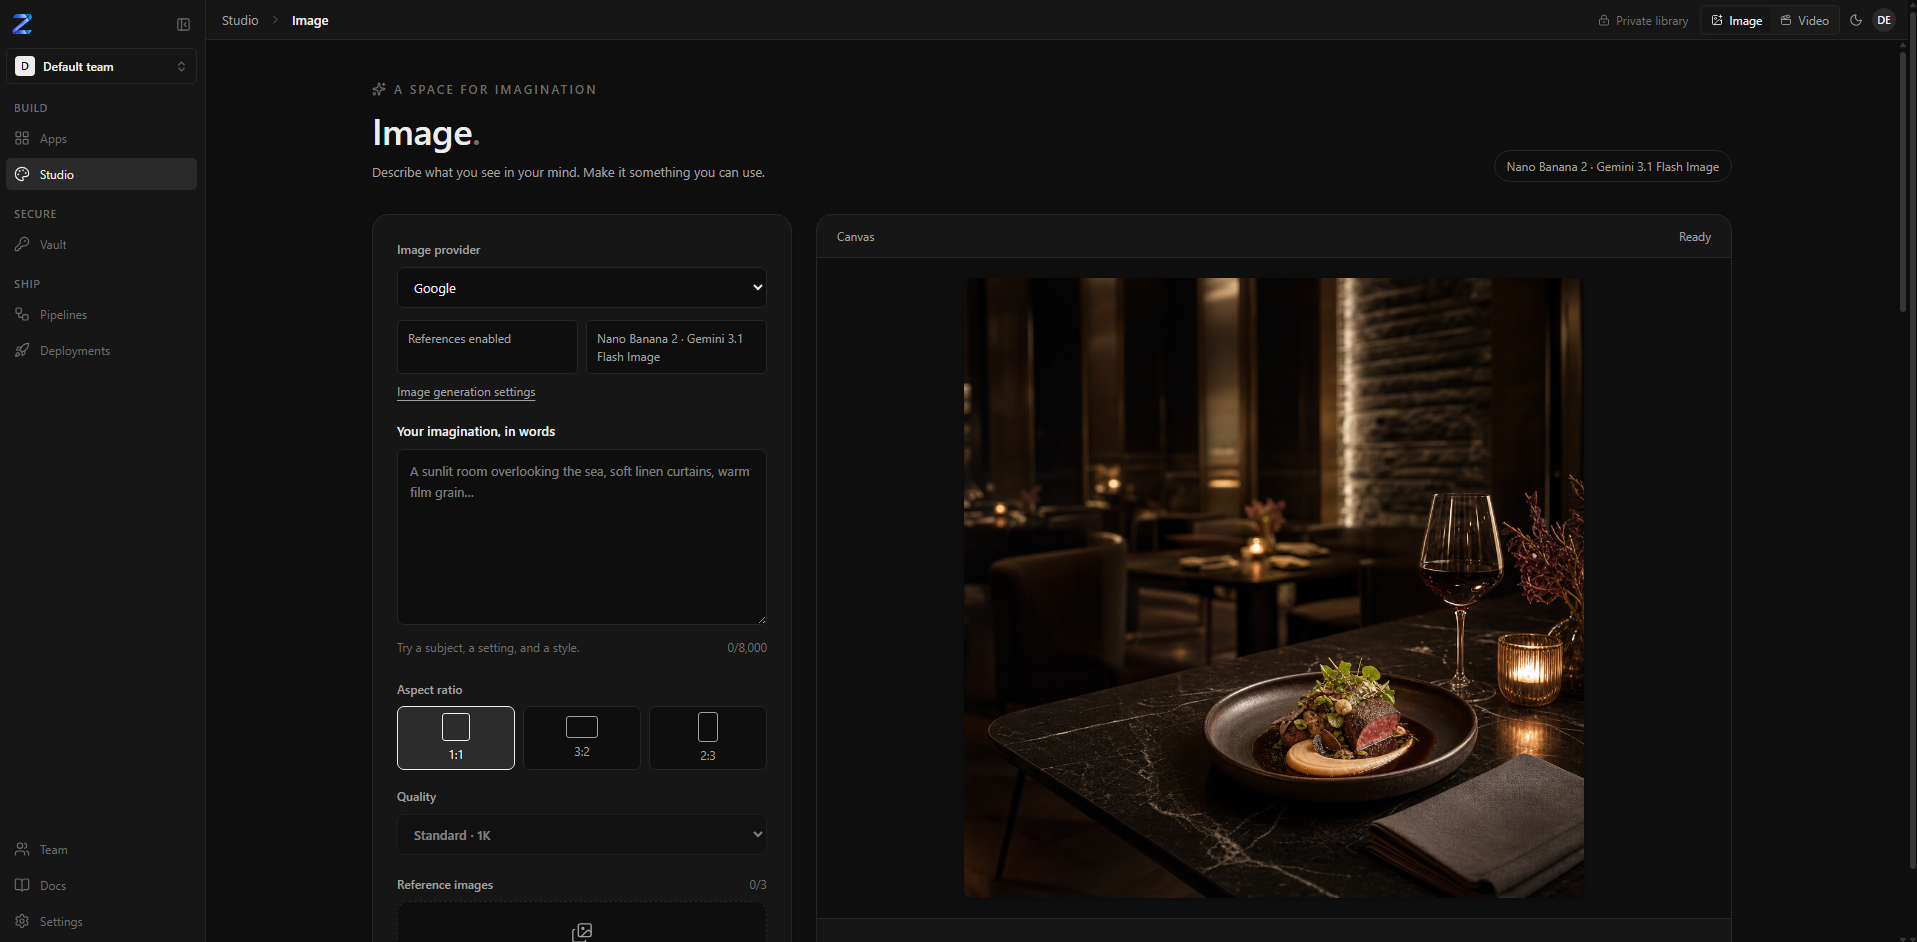Open the Pipelines menu item
The width and height of the screenshot is (1917, 942).
click(101, 314)
